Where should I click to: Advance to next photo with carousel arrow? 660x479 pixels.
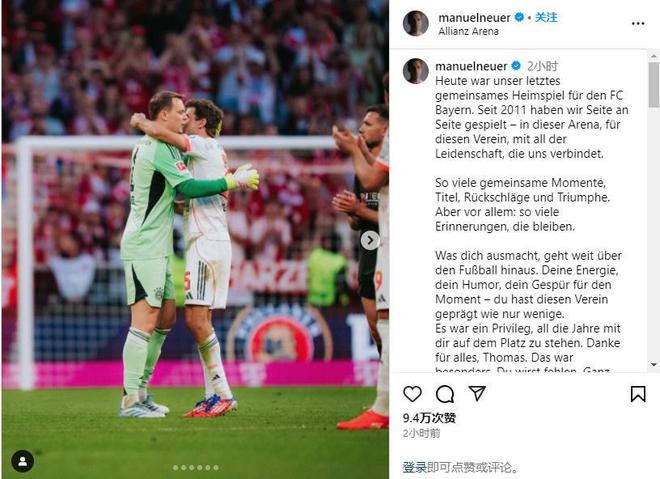click(x=370, y=240)
